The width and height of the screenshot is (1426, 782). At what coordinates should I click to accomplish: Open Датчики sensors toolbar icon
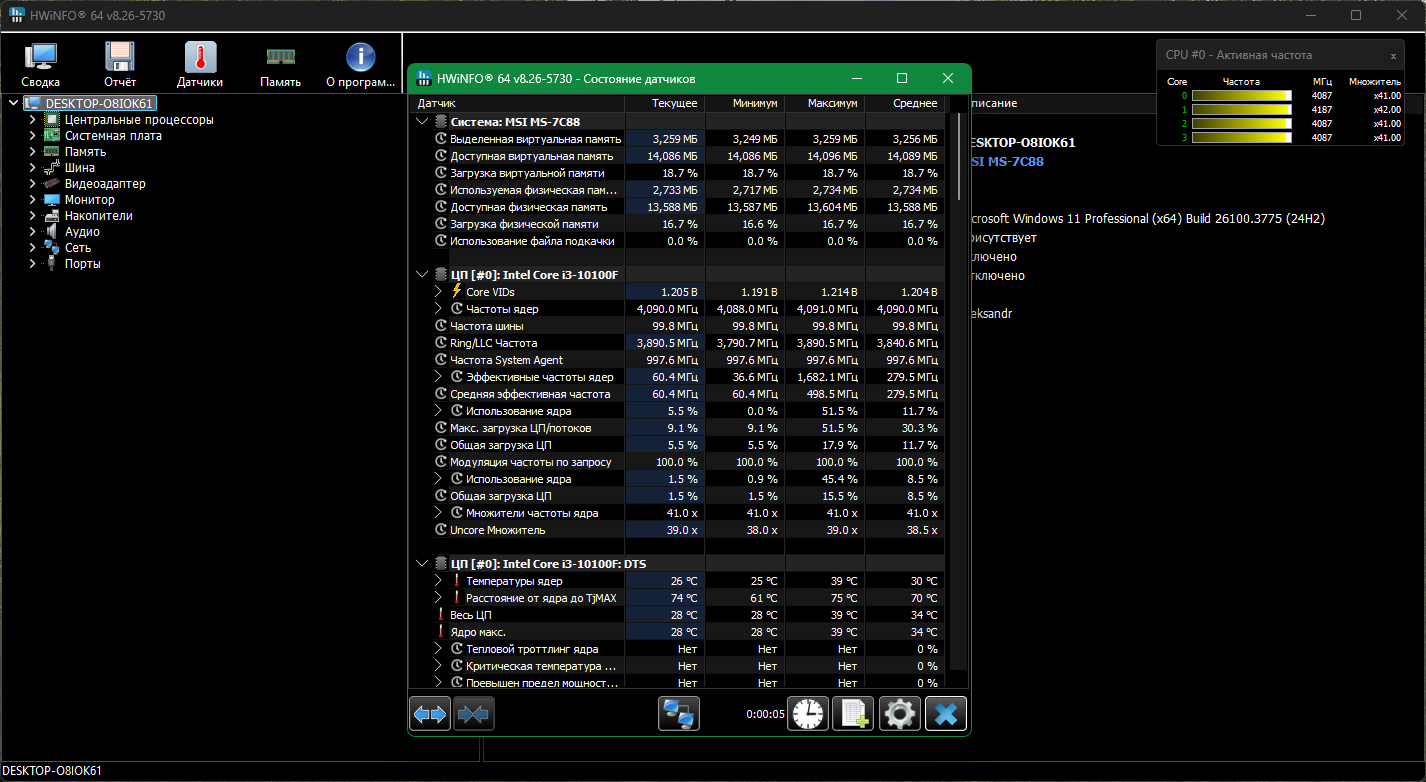tap(200, 65)
